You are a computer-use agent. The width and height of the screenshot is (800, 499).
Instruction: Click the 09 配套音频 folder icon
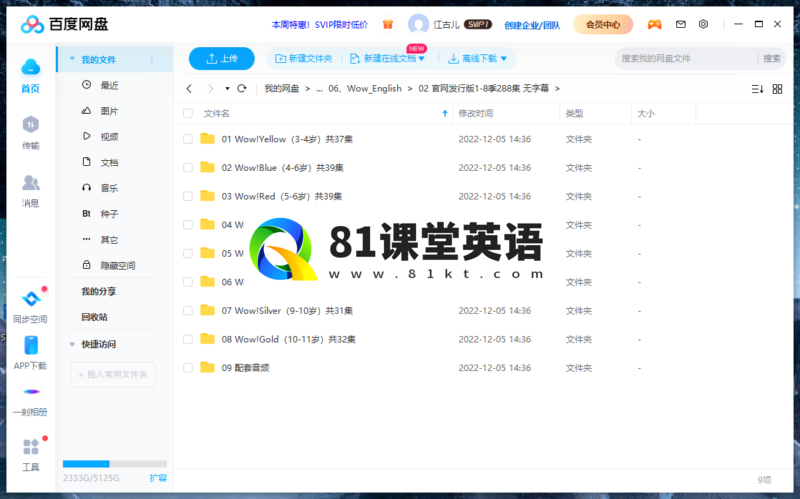[207, 367]
